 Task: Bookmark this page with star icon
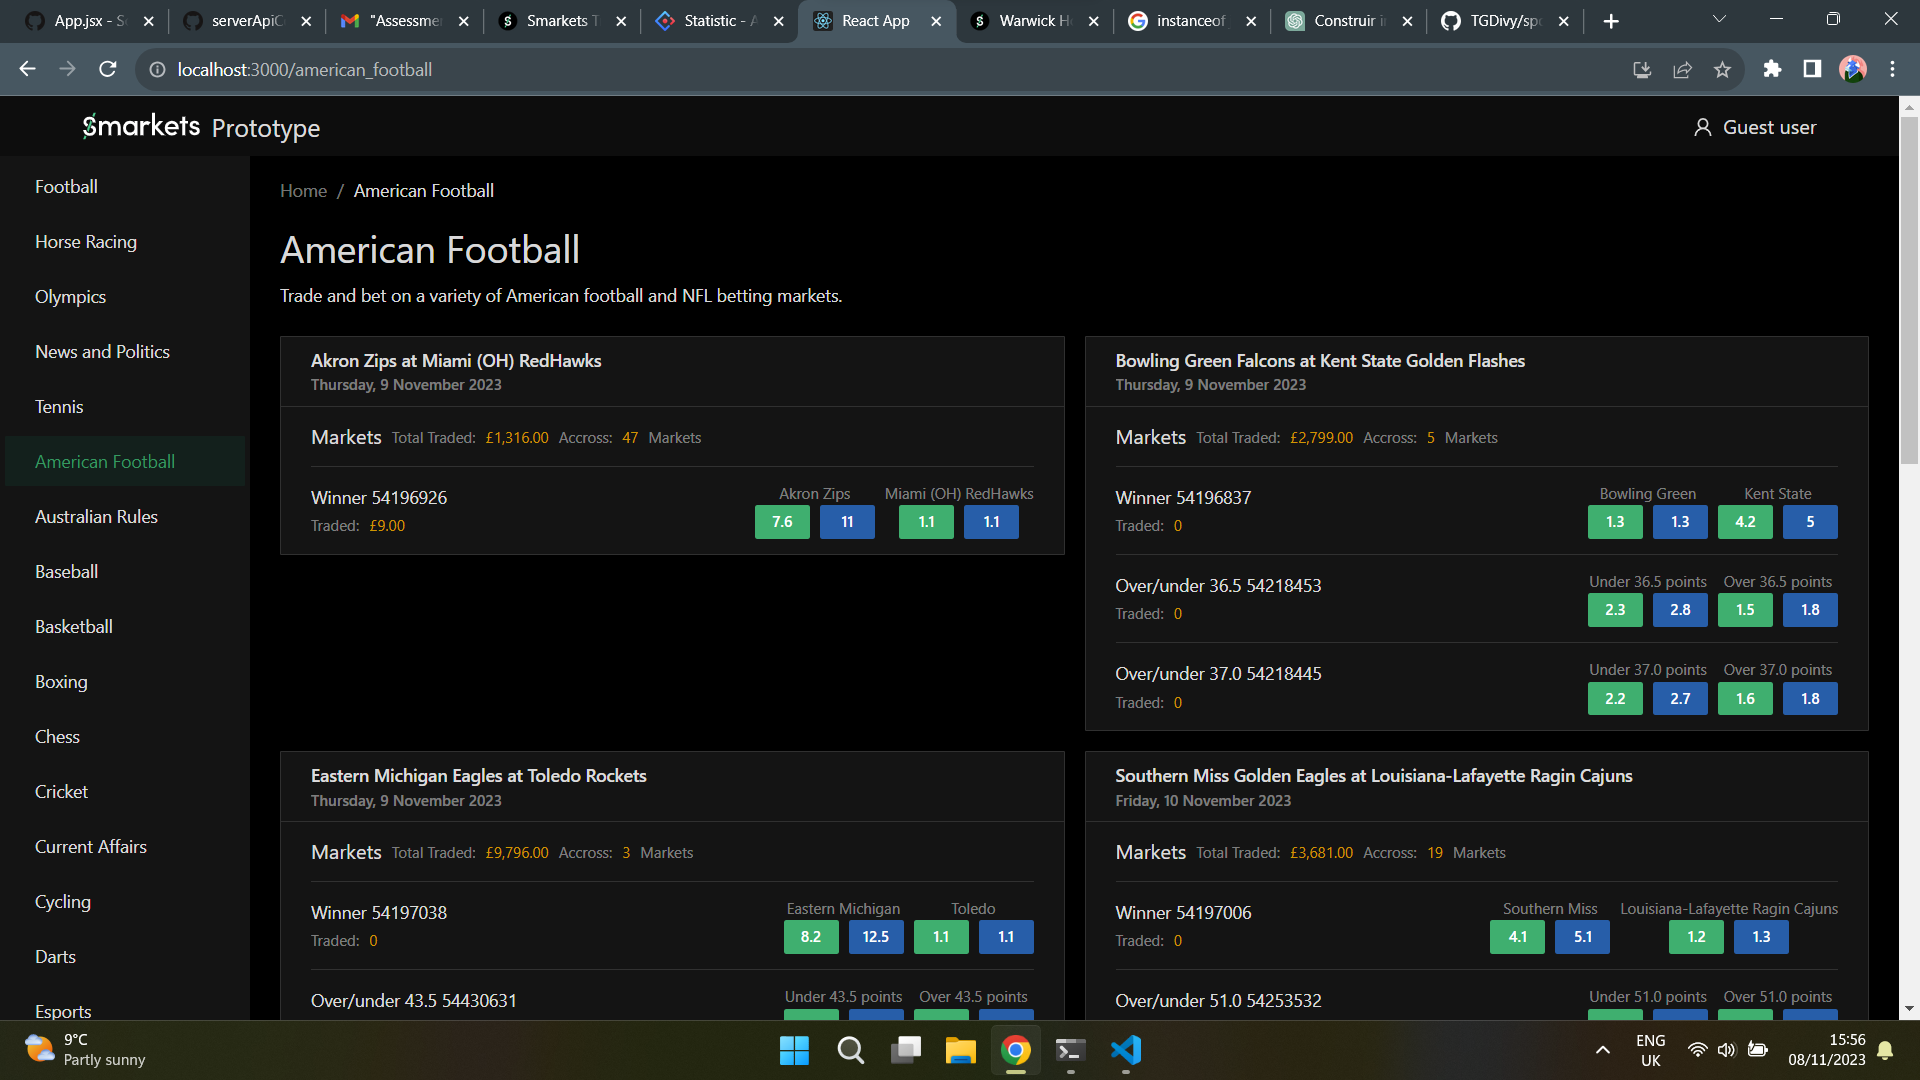click(1722, 69)
